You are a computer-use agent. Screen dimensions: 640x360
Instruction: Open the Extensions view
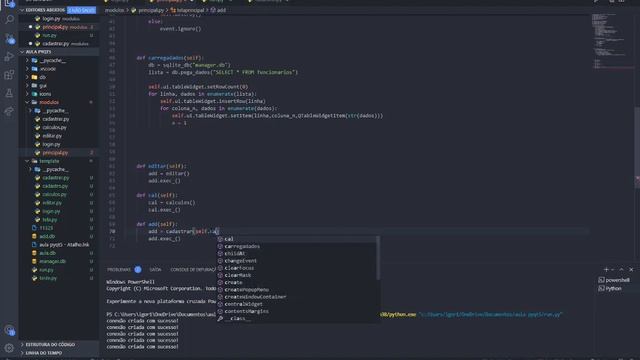(x=9, y=75)
